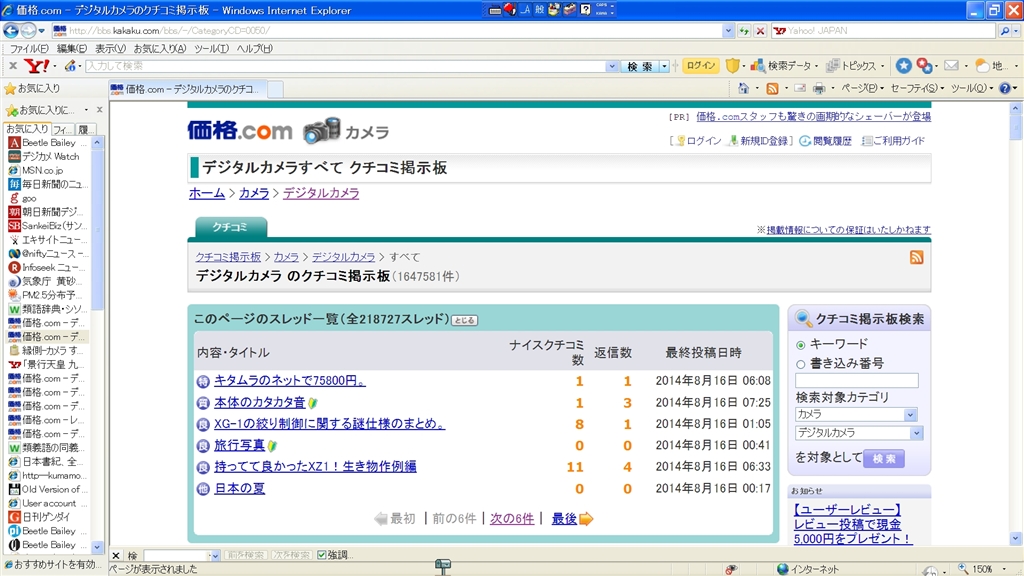Open the 150% zoom level dropdown
Screen dimensions: 1024x576
pos(1004,569)
